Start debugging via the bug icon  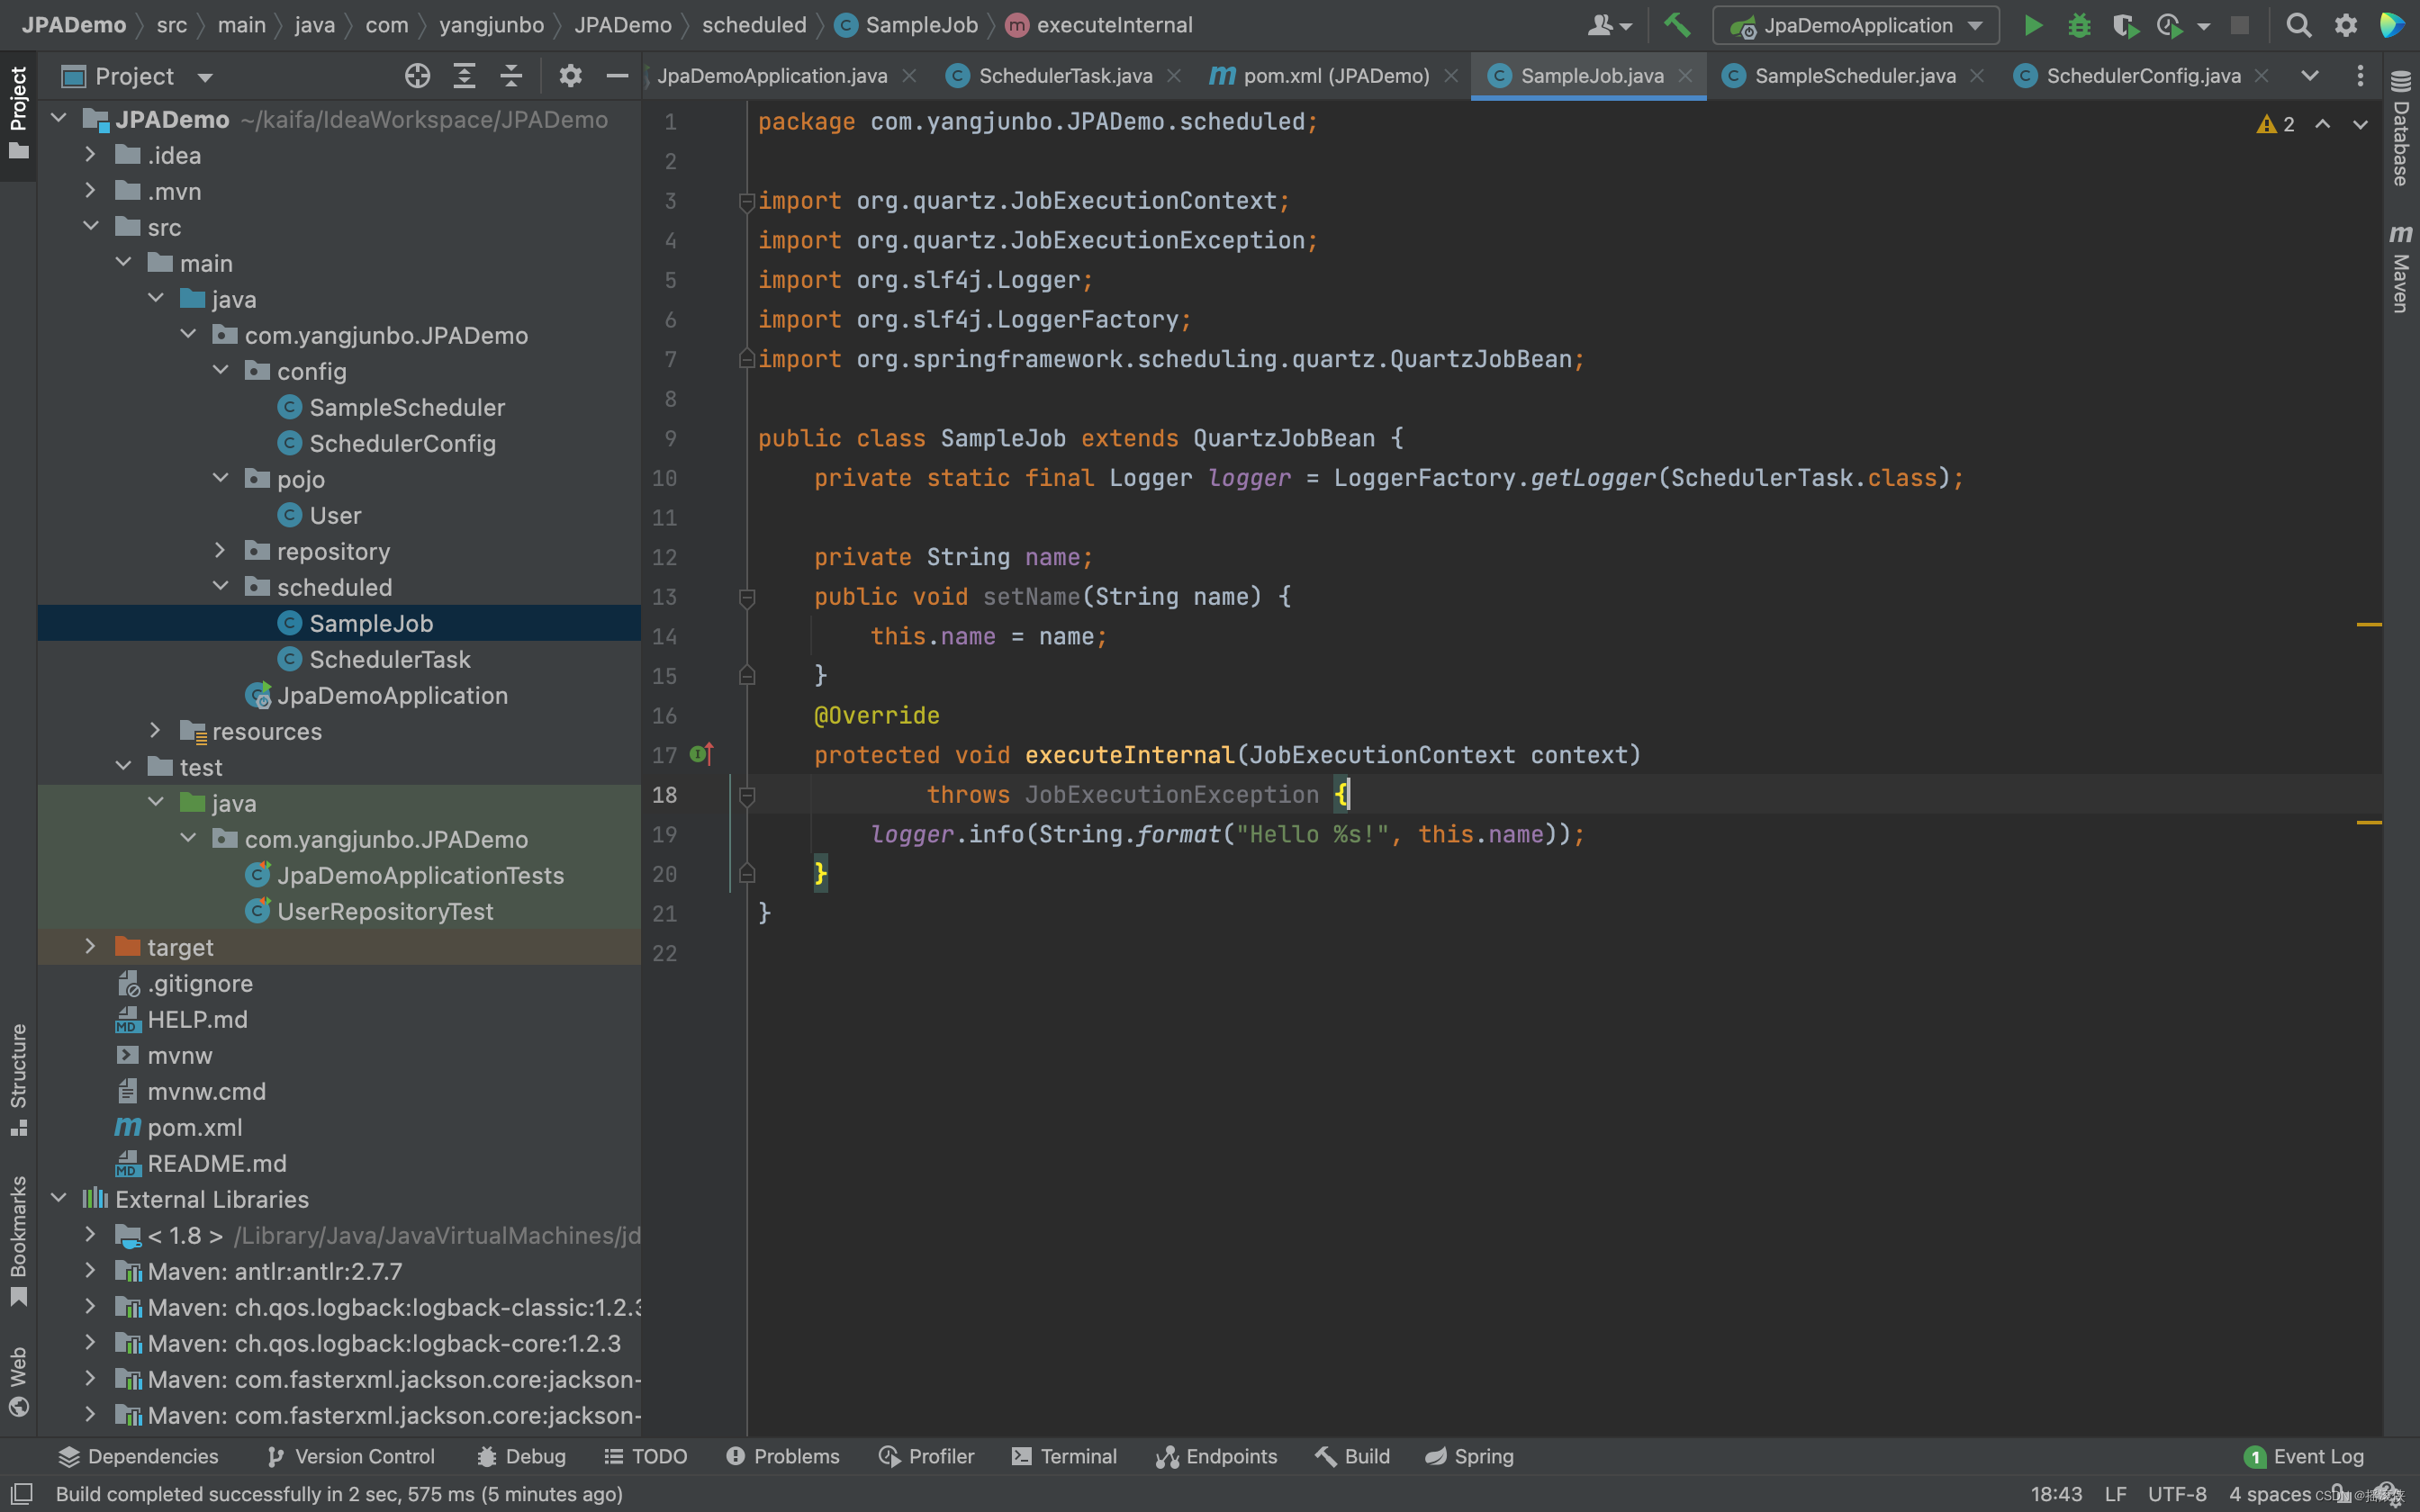point(2080,25)
